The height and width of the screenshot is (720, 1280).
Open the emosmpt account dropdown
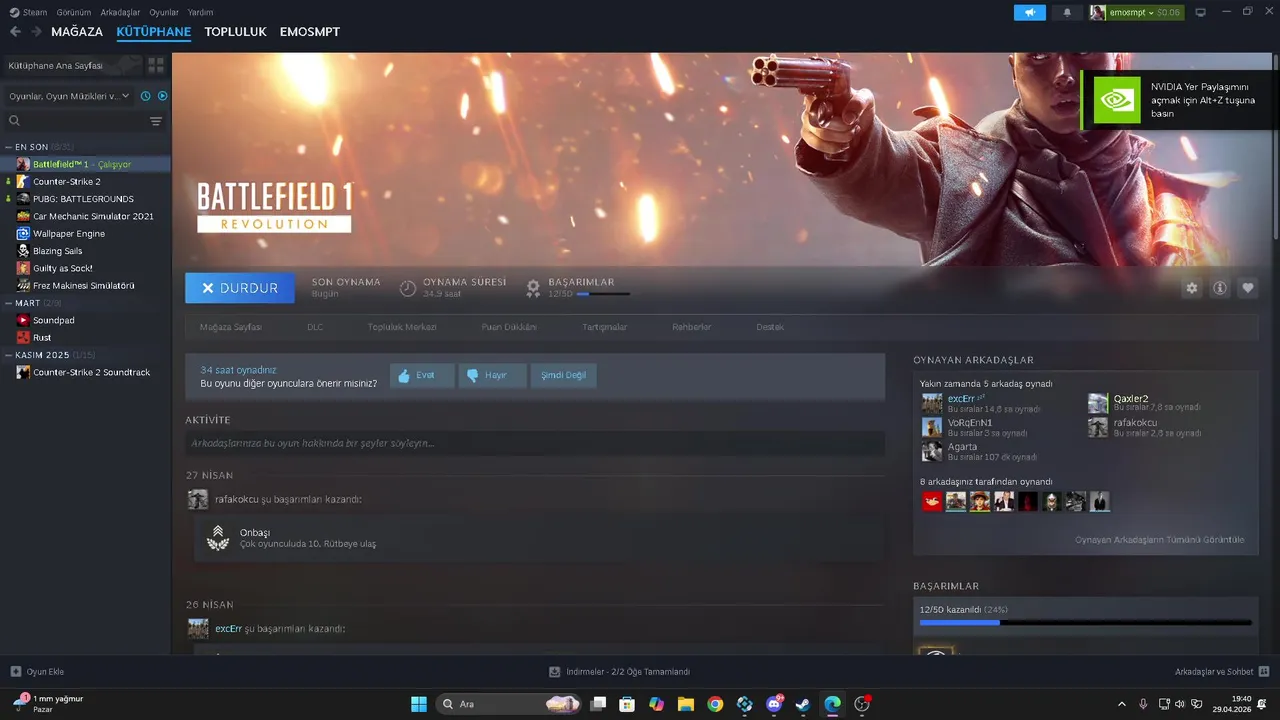pyautogui.click(x=1136, y=12)
